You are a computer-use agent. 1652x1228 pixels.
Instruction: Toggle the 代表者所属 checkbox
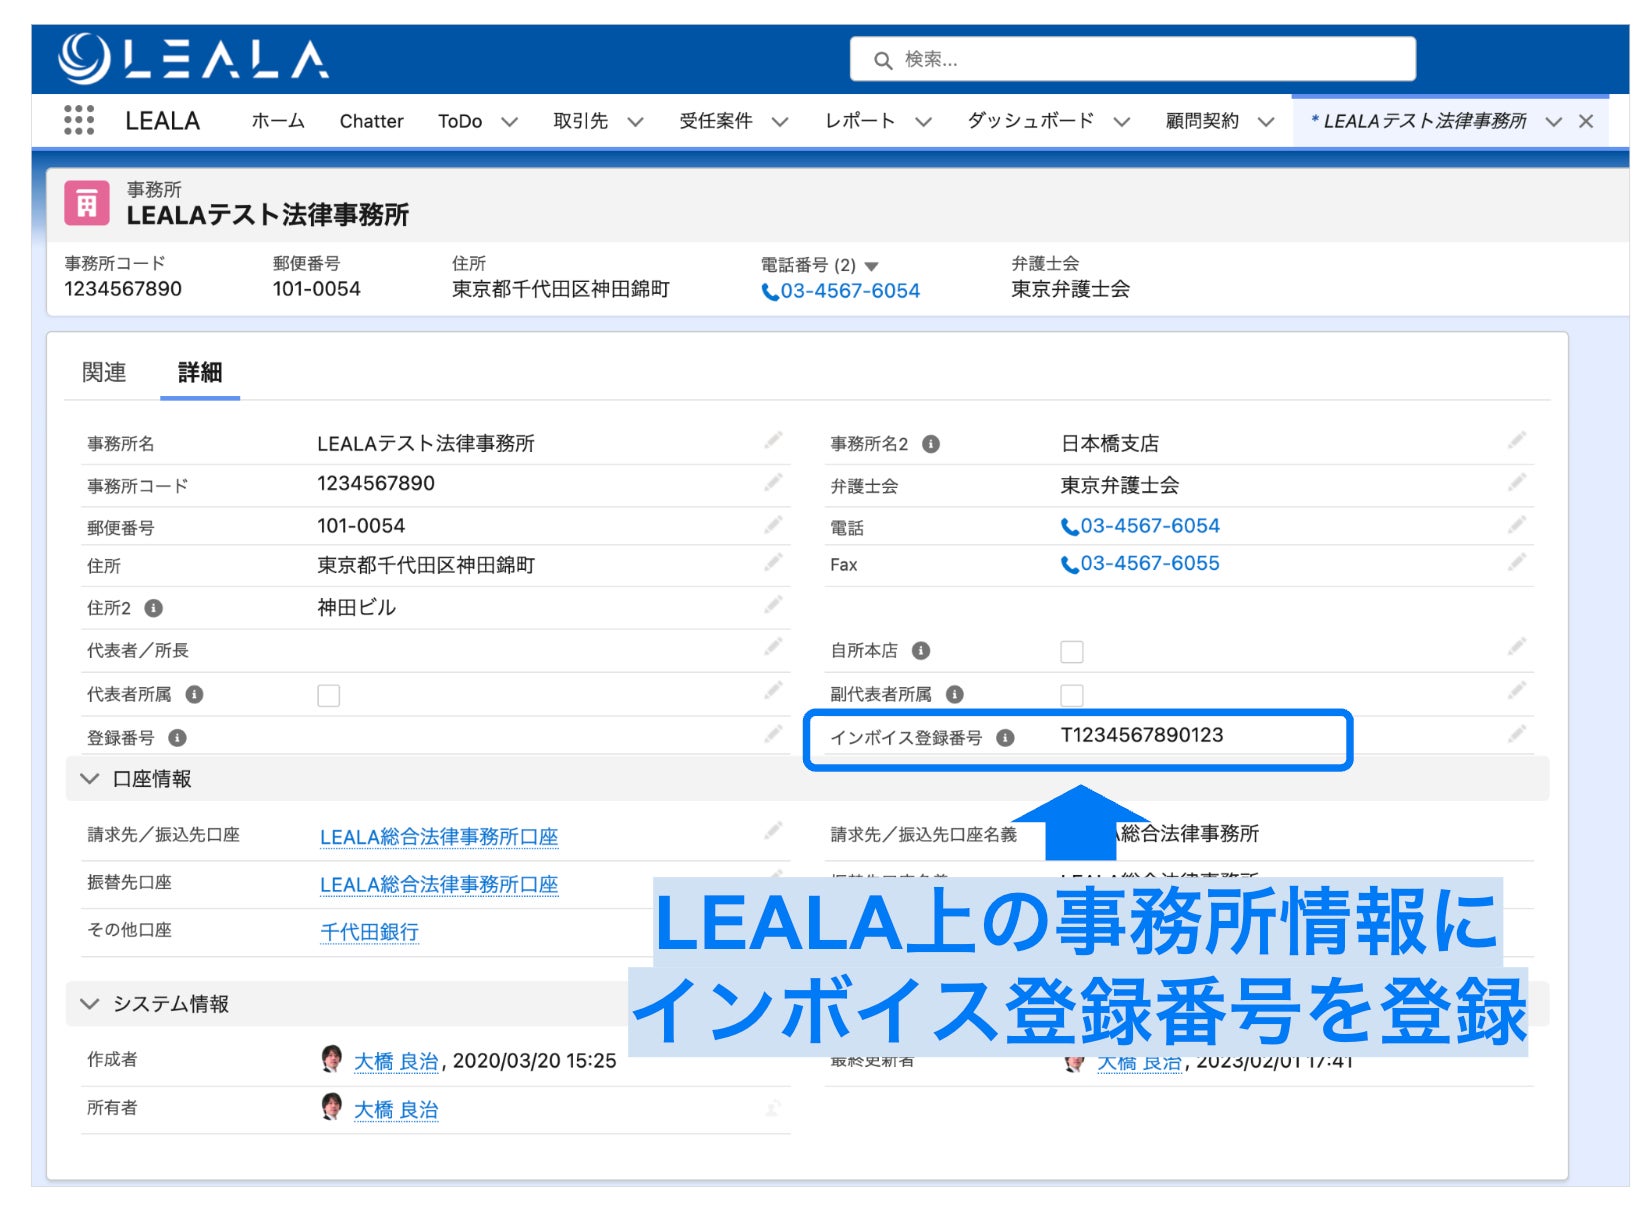coord(328,695)
